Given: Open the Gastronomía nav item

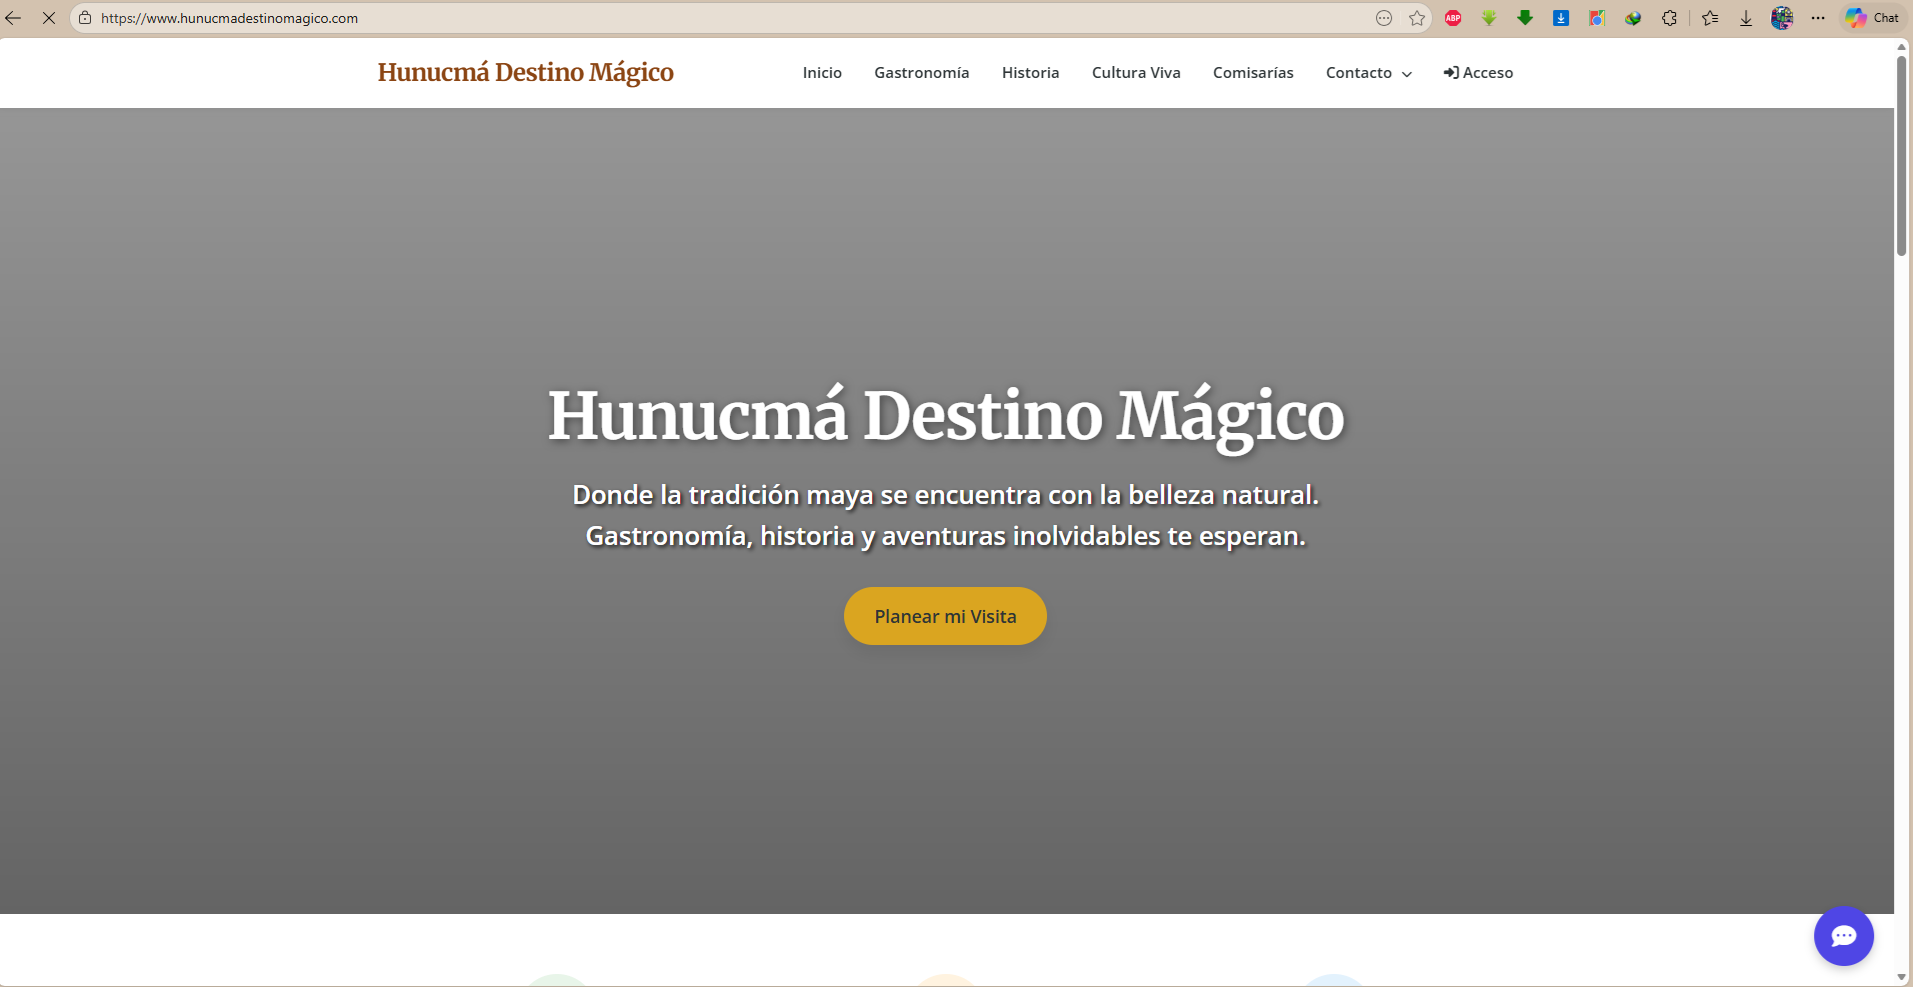Looking at the screenshot, I should pyautogui.click(x=921, y=73).
